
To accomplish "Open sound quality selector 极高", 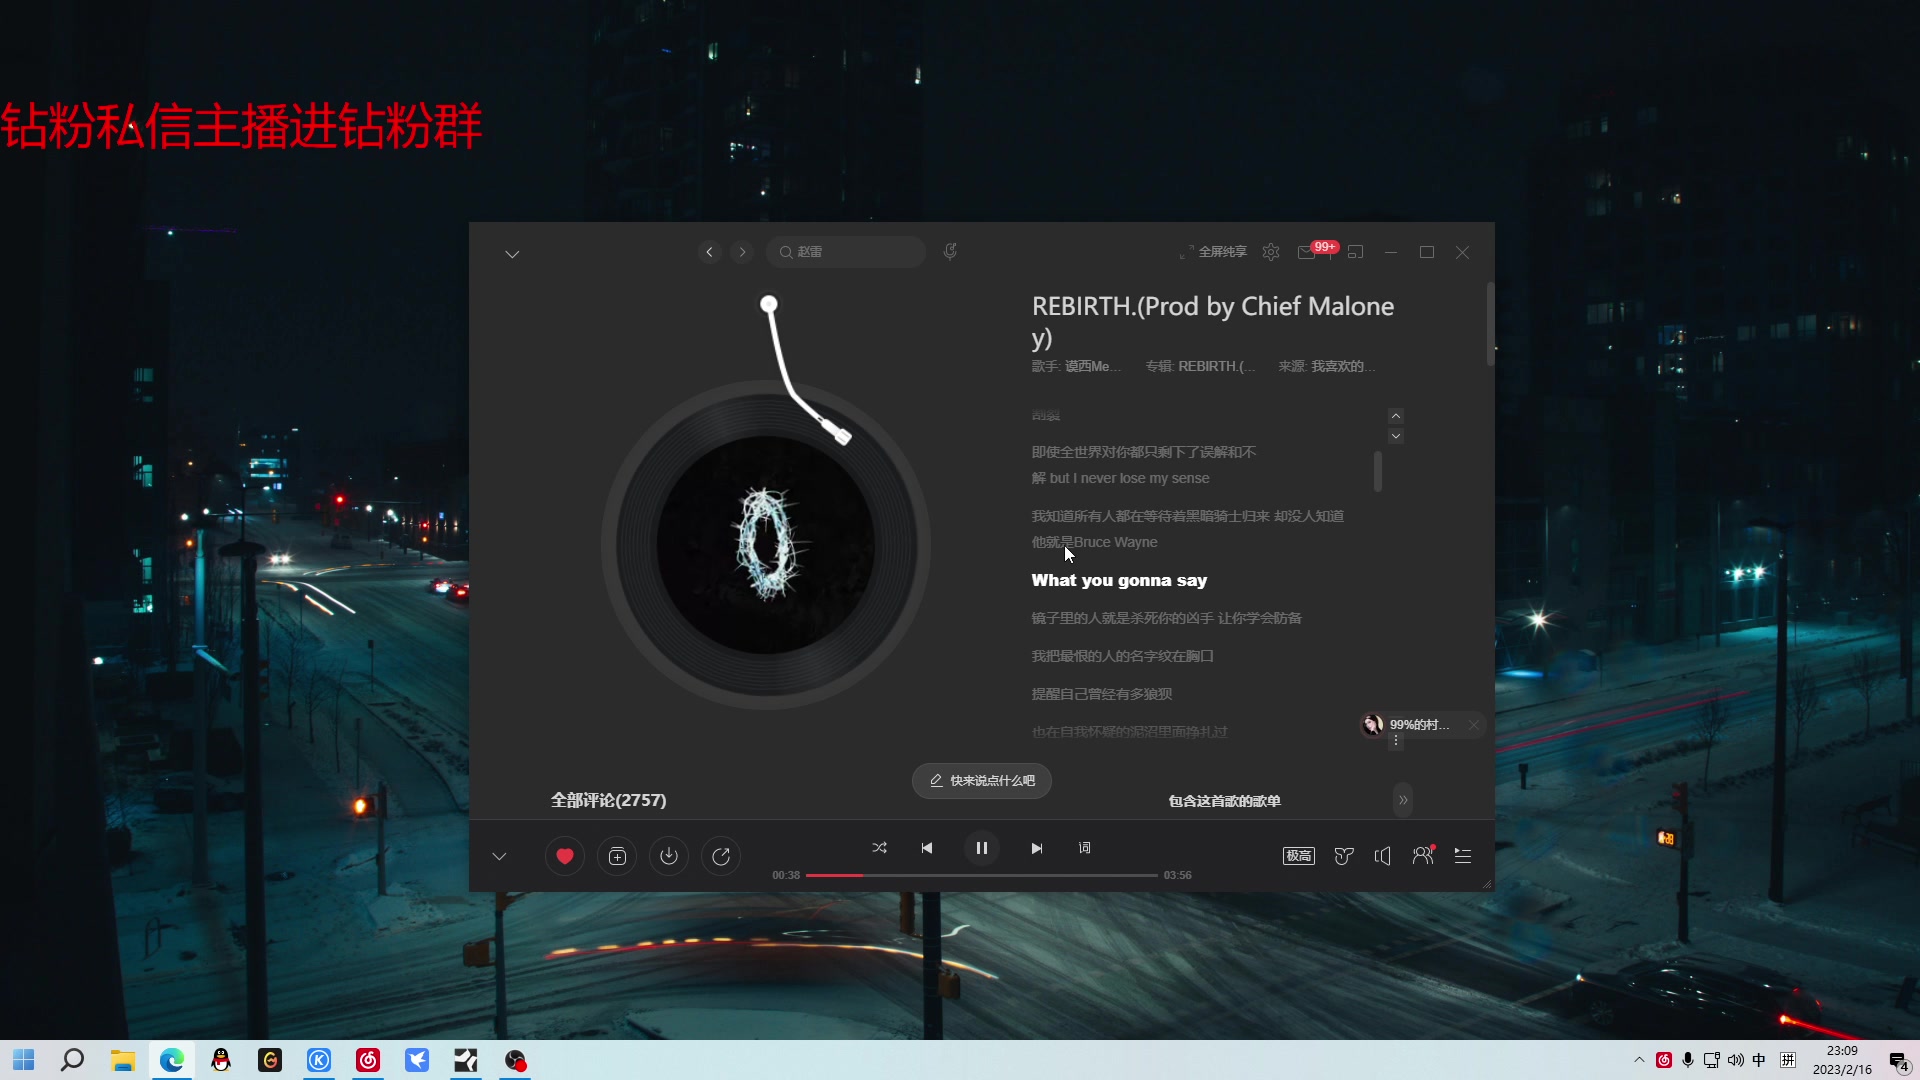I will (1298, 856).
